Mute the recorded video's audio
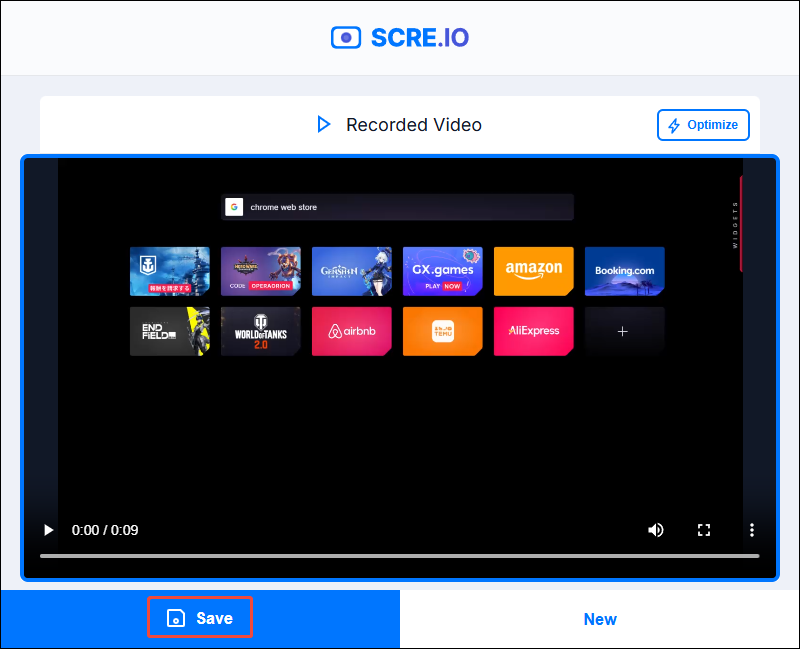The width and height of the screenshot is (800, 649). [656, 530]
